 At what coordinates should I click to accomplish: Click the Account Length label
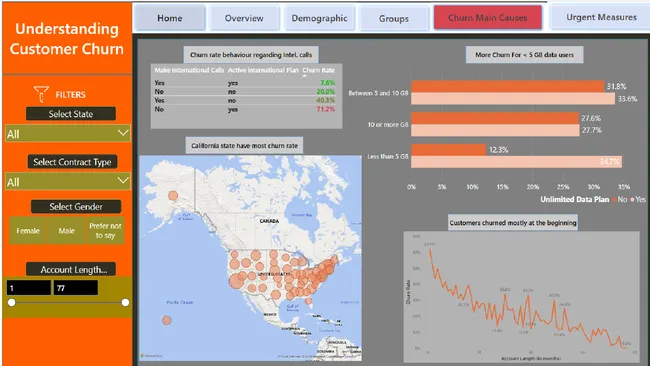tap(71, 269)
